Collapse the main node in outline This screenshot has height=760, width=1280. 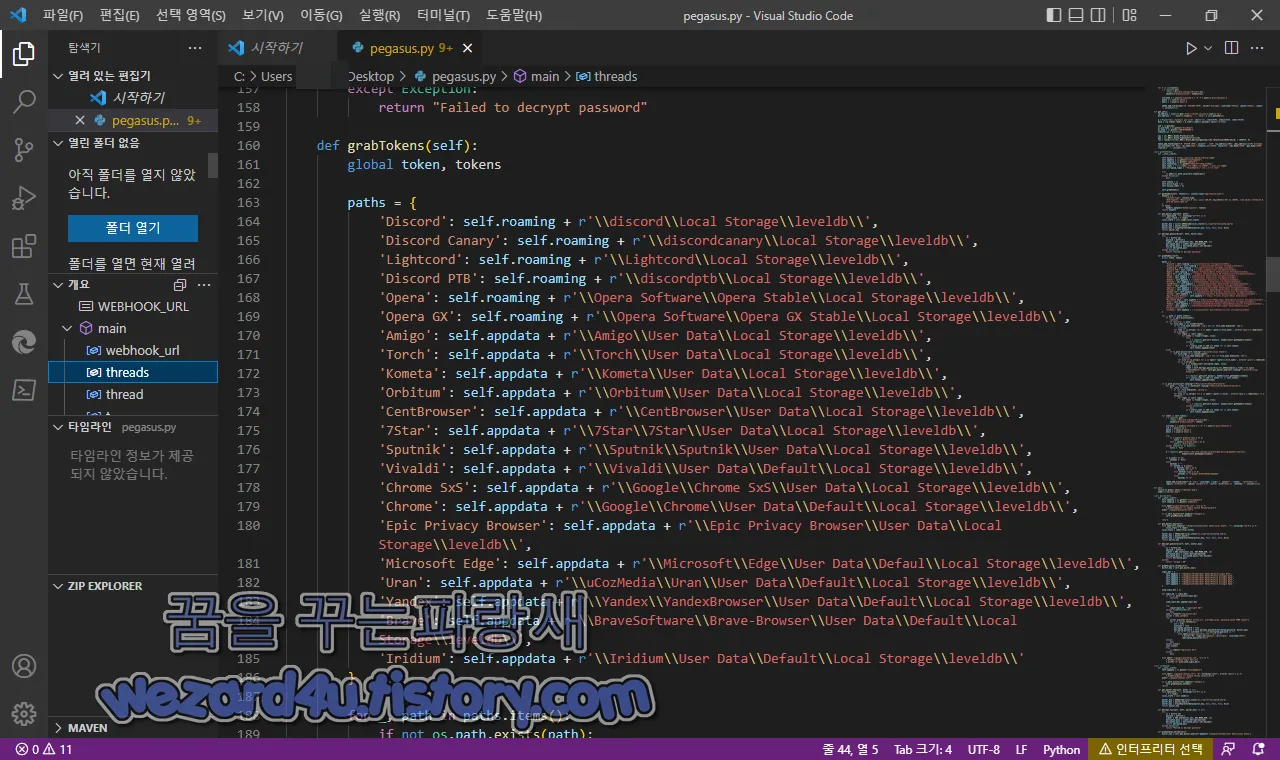[68, 328]
